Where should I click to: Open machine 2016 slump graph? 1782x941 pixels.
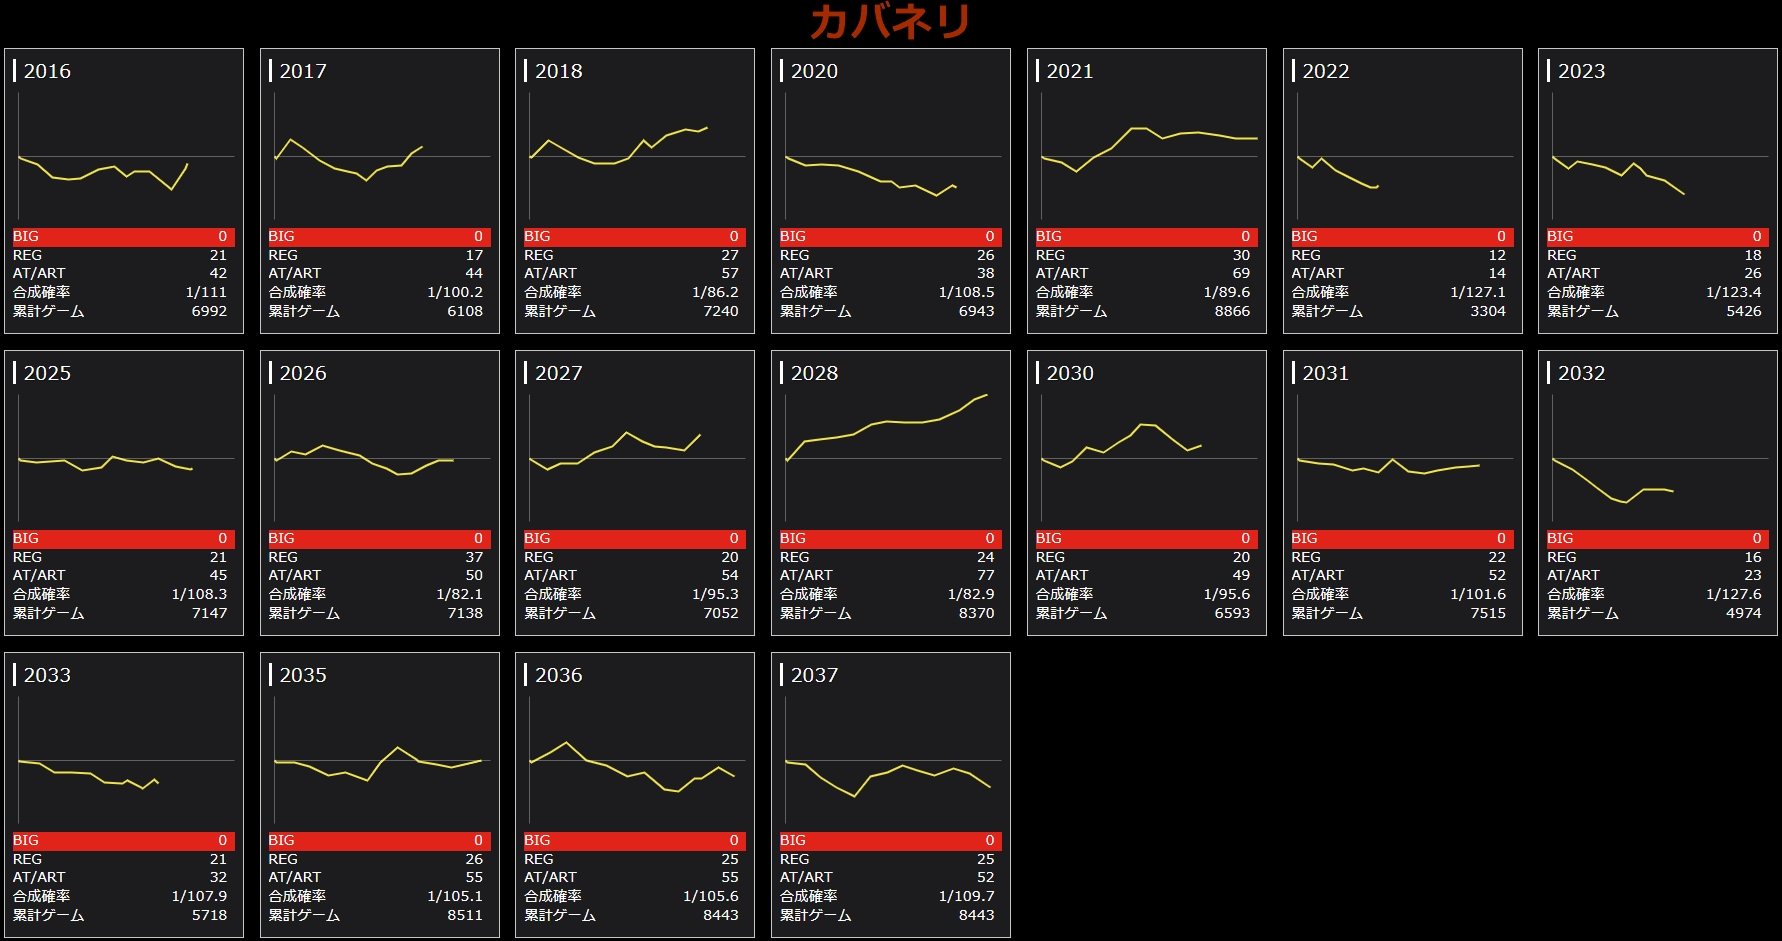click(126, 156)
